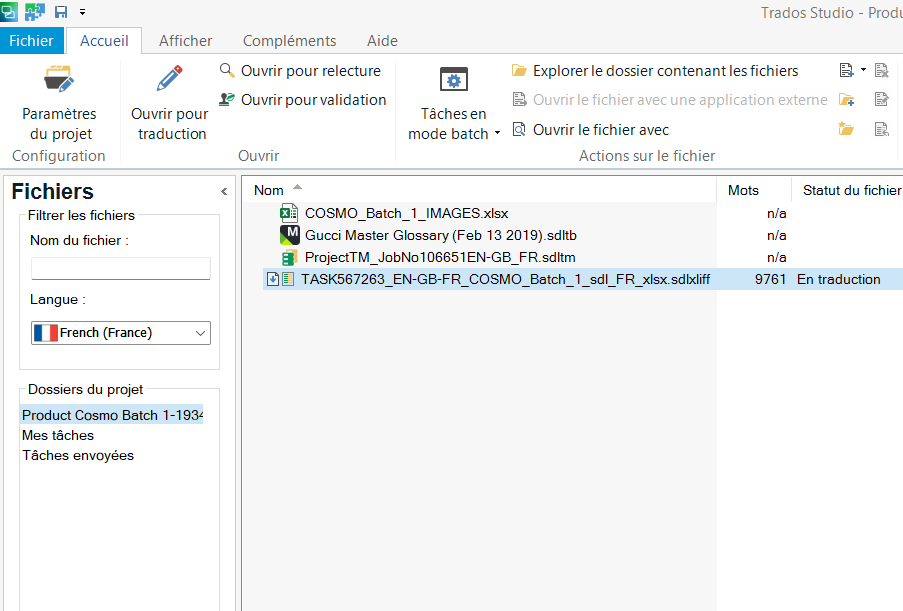Expand the Tâches en mode batch dropdown arrow
Viewport: 903px width, 611px height.
[x=497, y=134]
